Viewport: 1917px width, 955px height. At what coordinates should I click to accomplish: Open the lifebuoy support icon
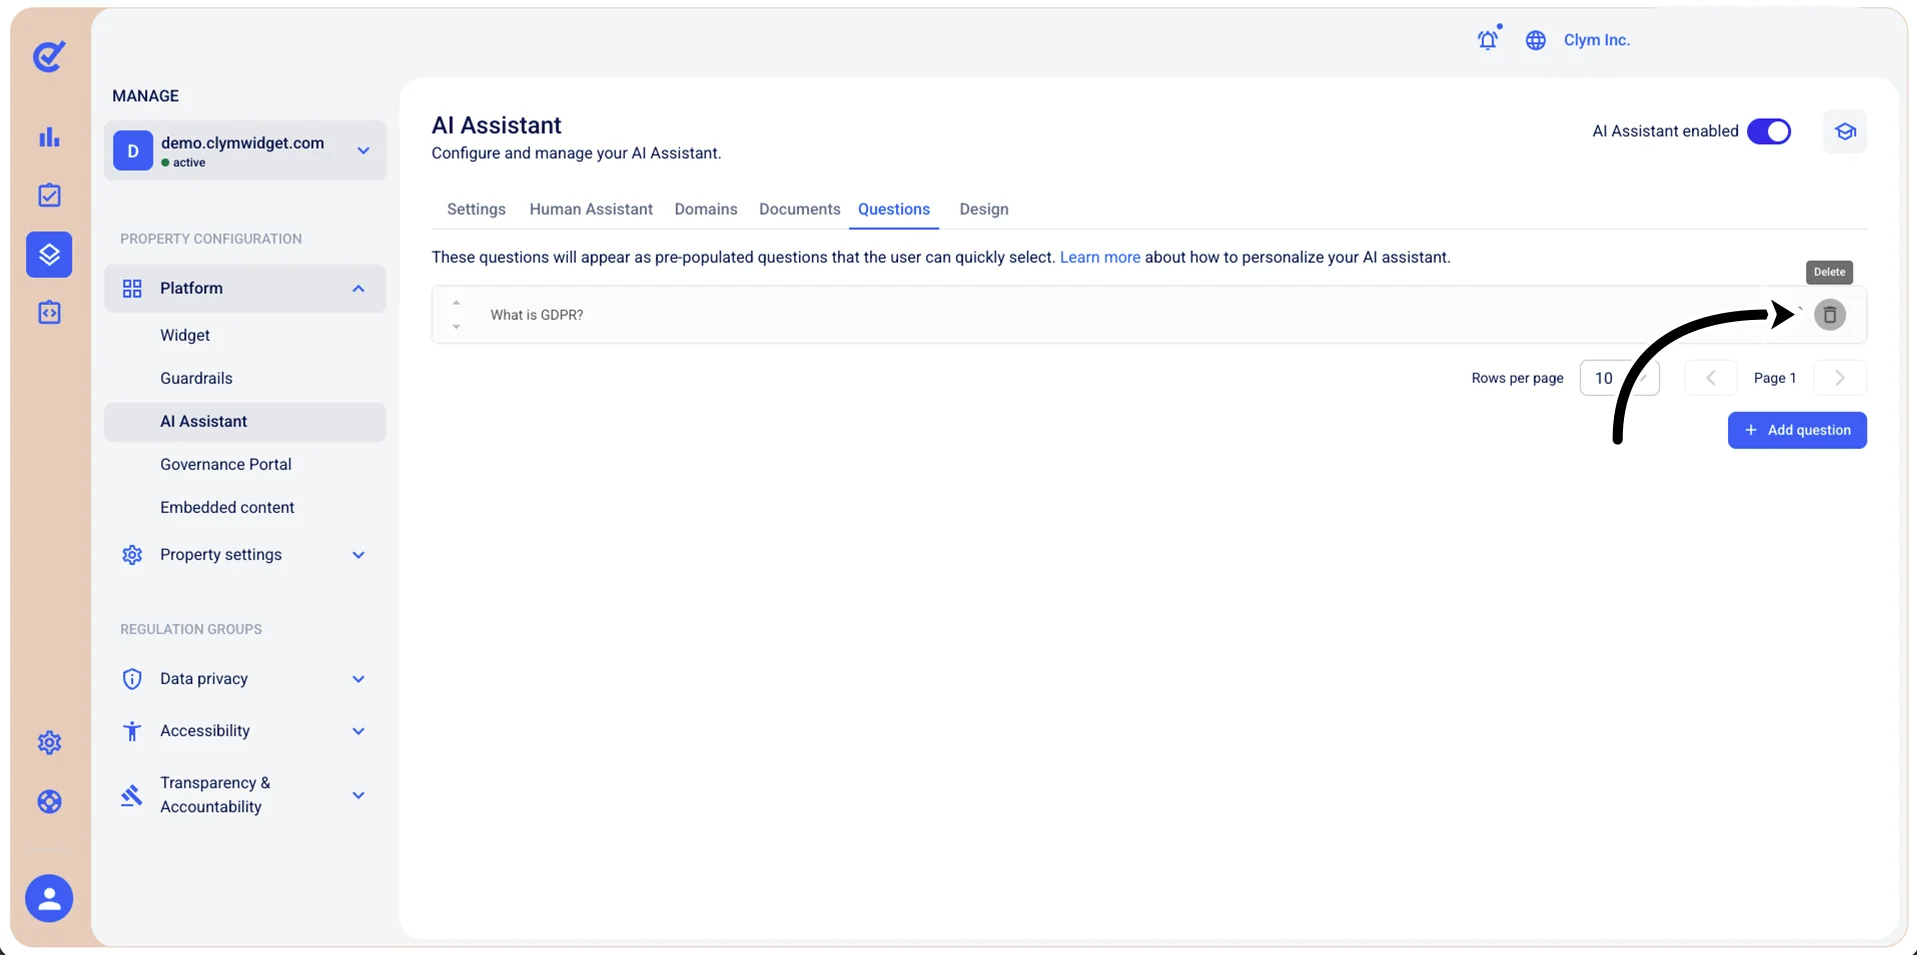49,801
